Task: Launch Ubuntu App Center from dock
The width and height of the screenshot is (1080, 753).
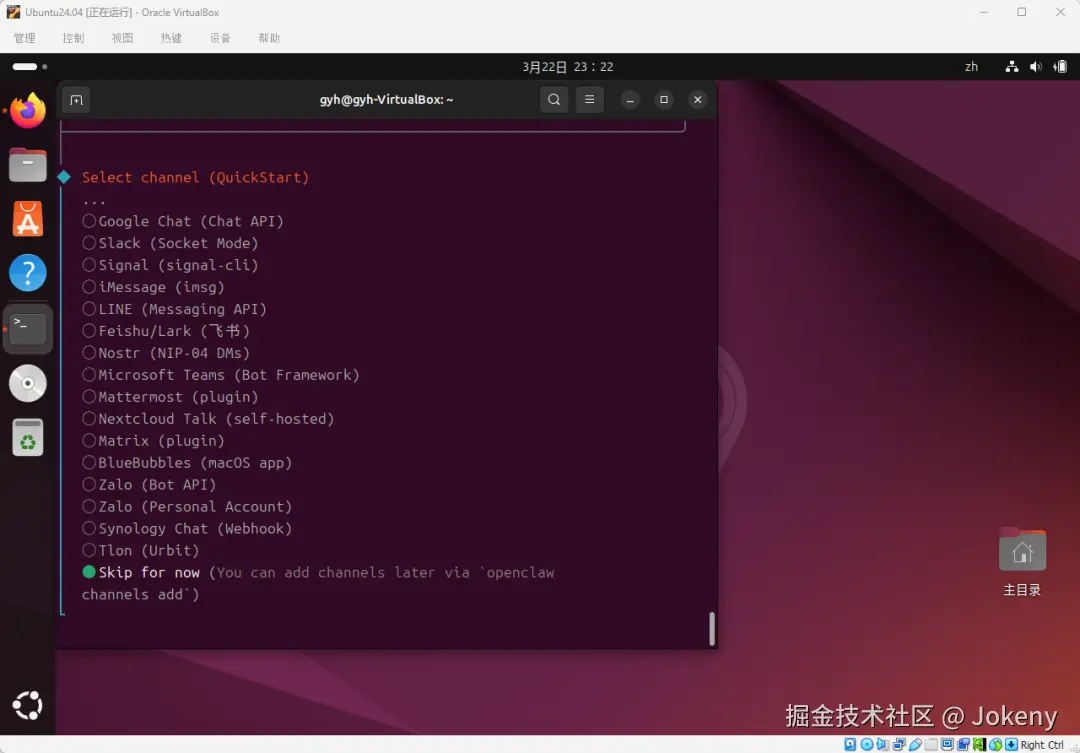Action: coord(28,219)
